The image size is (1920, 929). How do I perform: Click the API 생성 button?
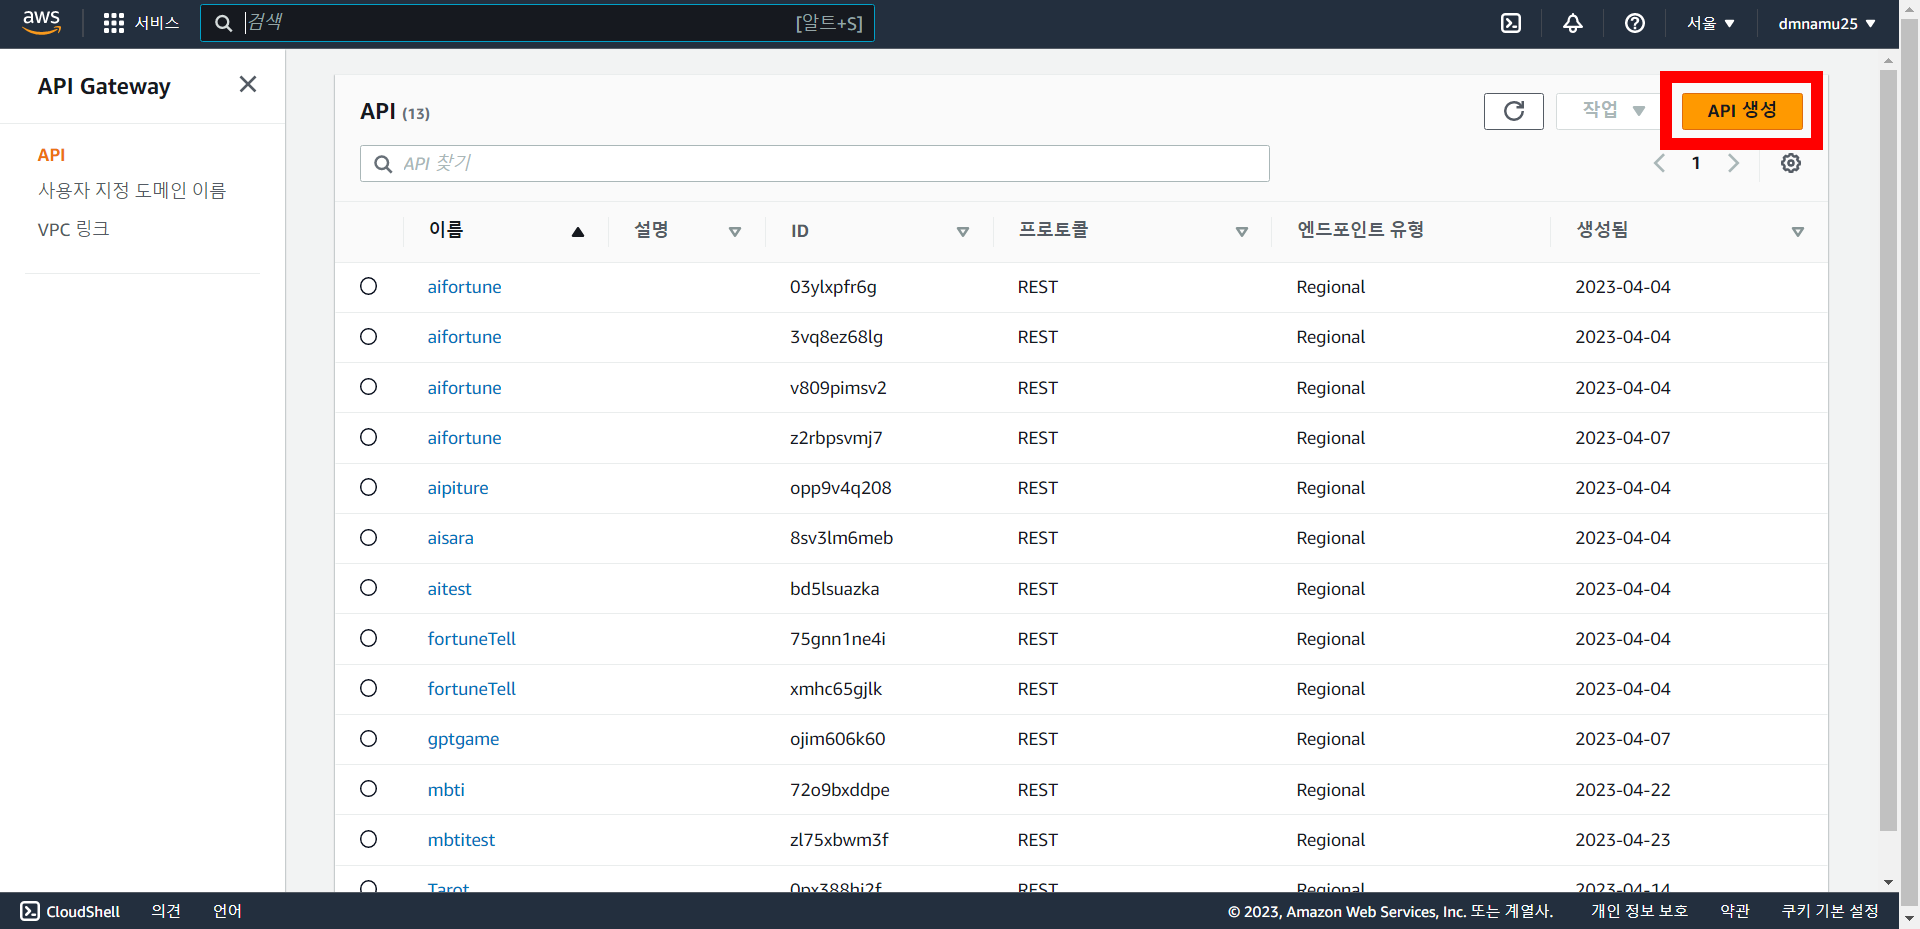pos(1742,111)
